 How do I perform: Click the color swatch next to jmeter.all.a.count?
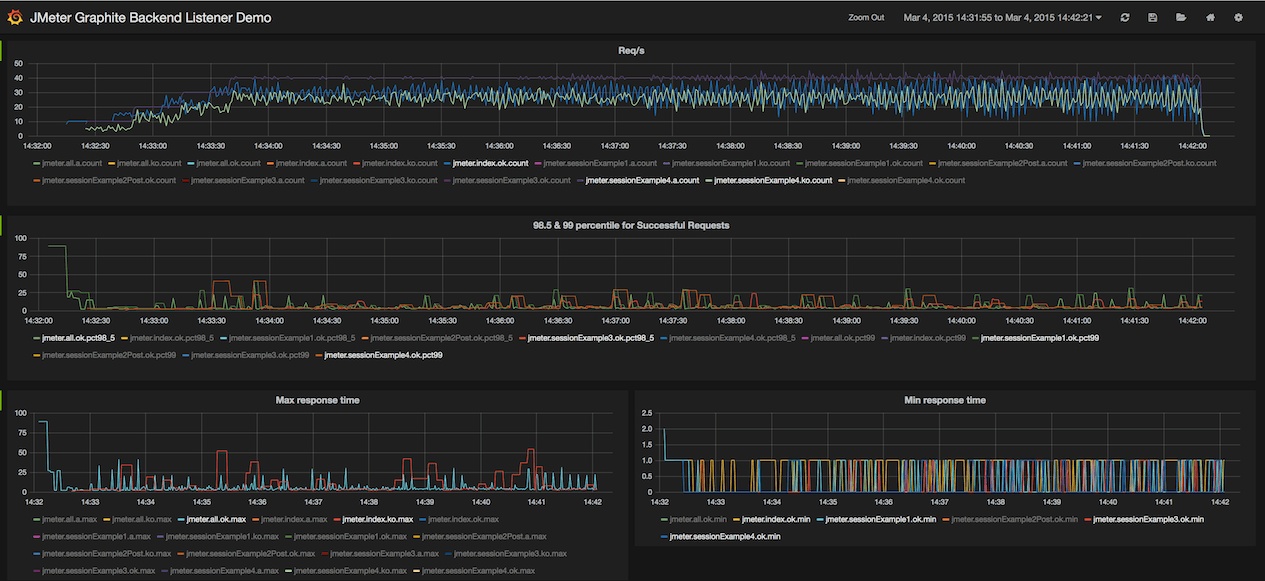(x=34, y=162)
